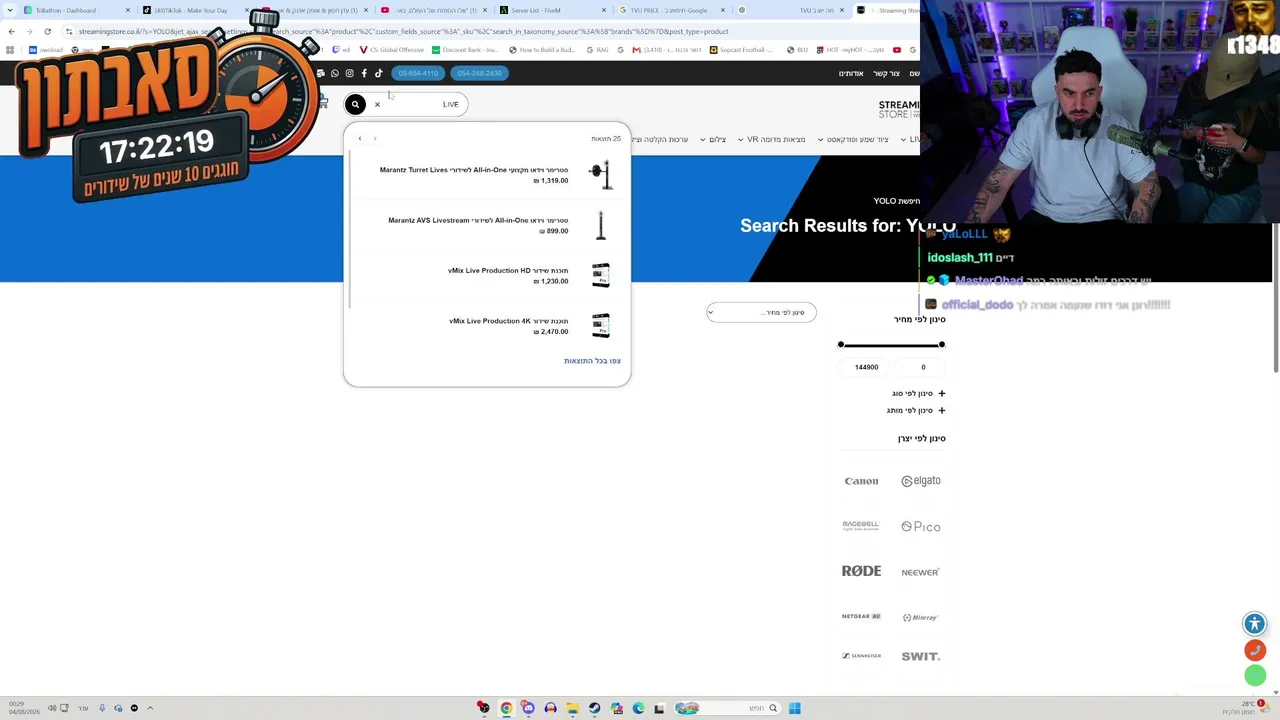Image resolution: width=1280 pixels, height=720 pixels.
Task: Filter by SWIT brand logo
Action: click(x=921, y=657)
